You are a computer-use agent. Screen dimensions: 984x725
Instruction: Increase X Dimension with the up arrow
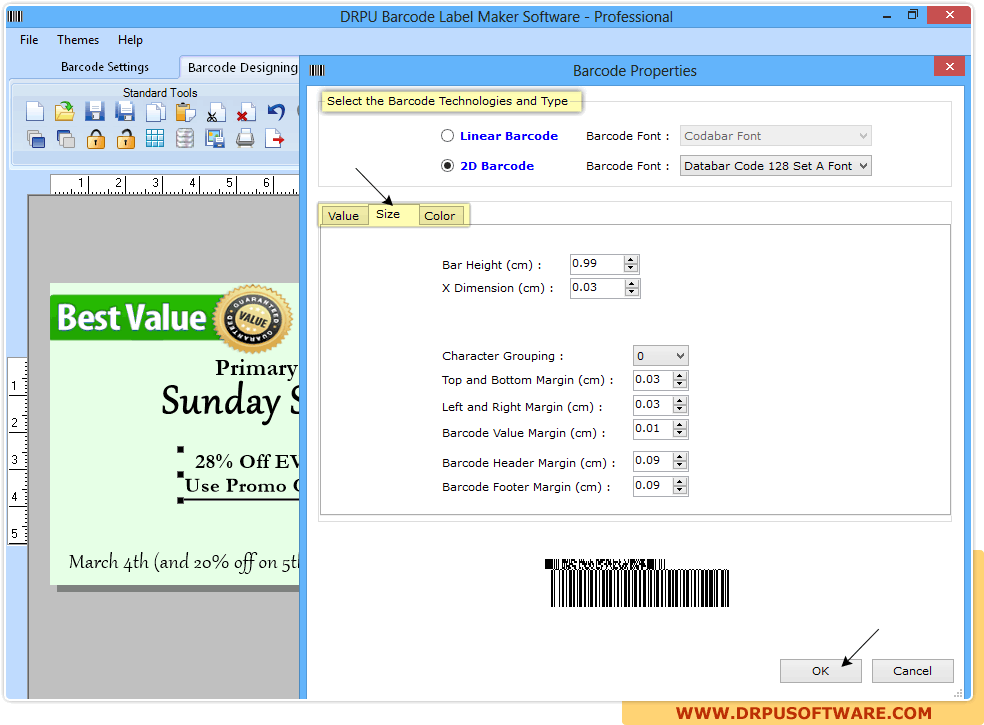point(631,283)
